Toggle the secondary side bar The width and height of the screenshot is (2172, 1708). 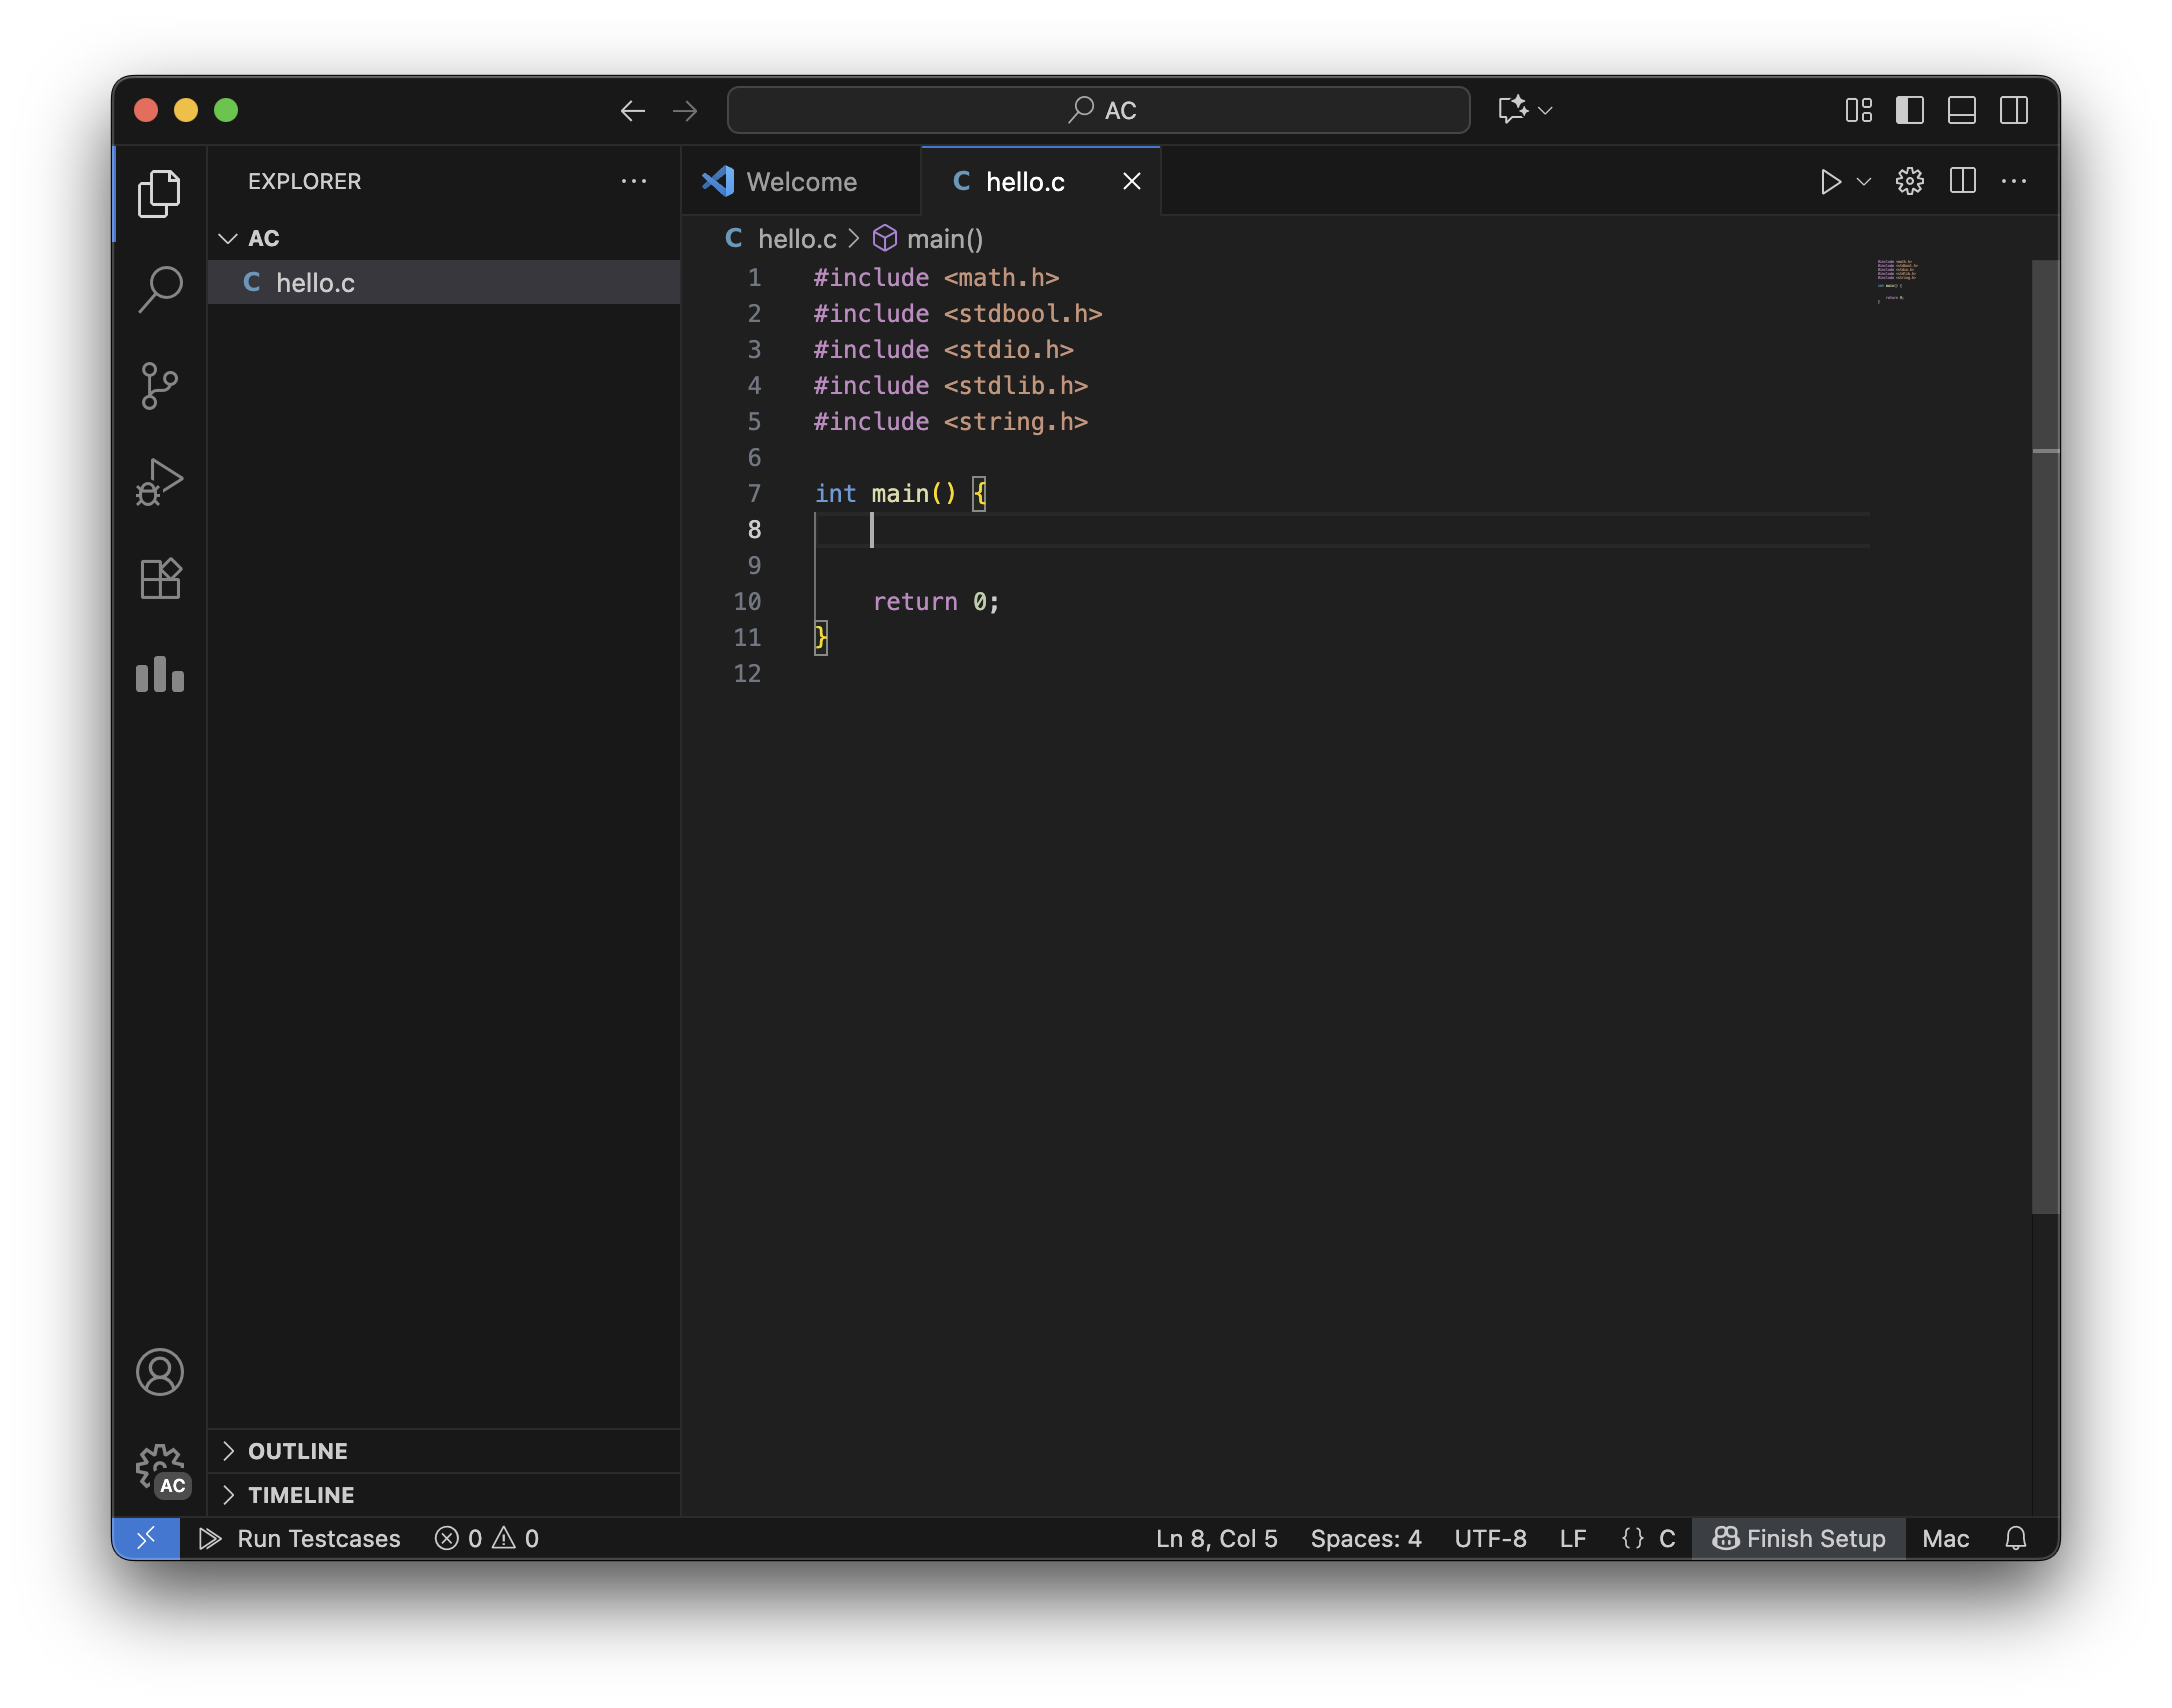click(x=2013, y=110)
